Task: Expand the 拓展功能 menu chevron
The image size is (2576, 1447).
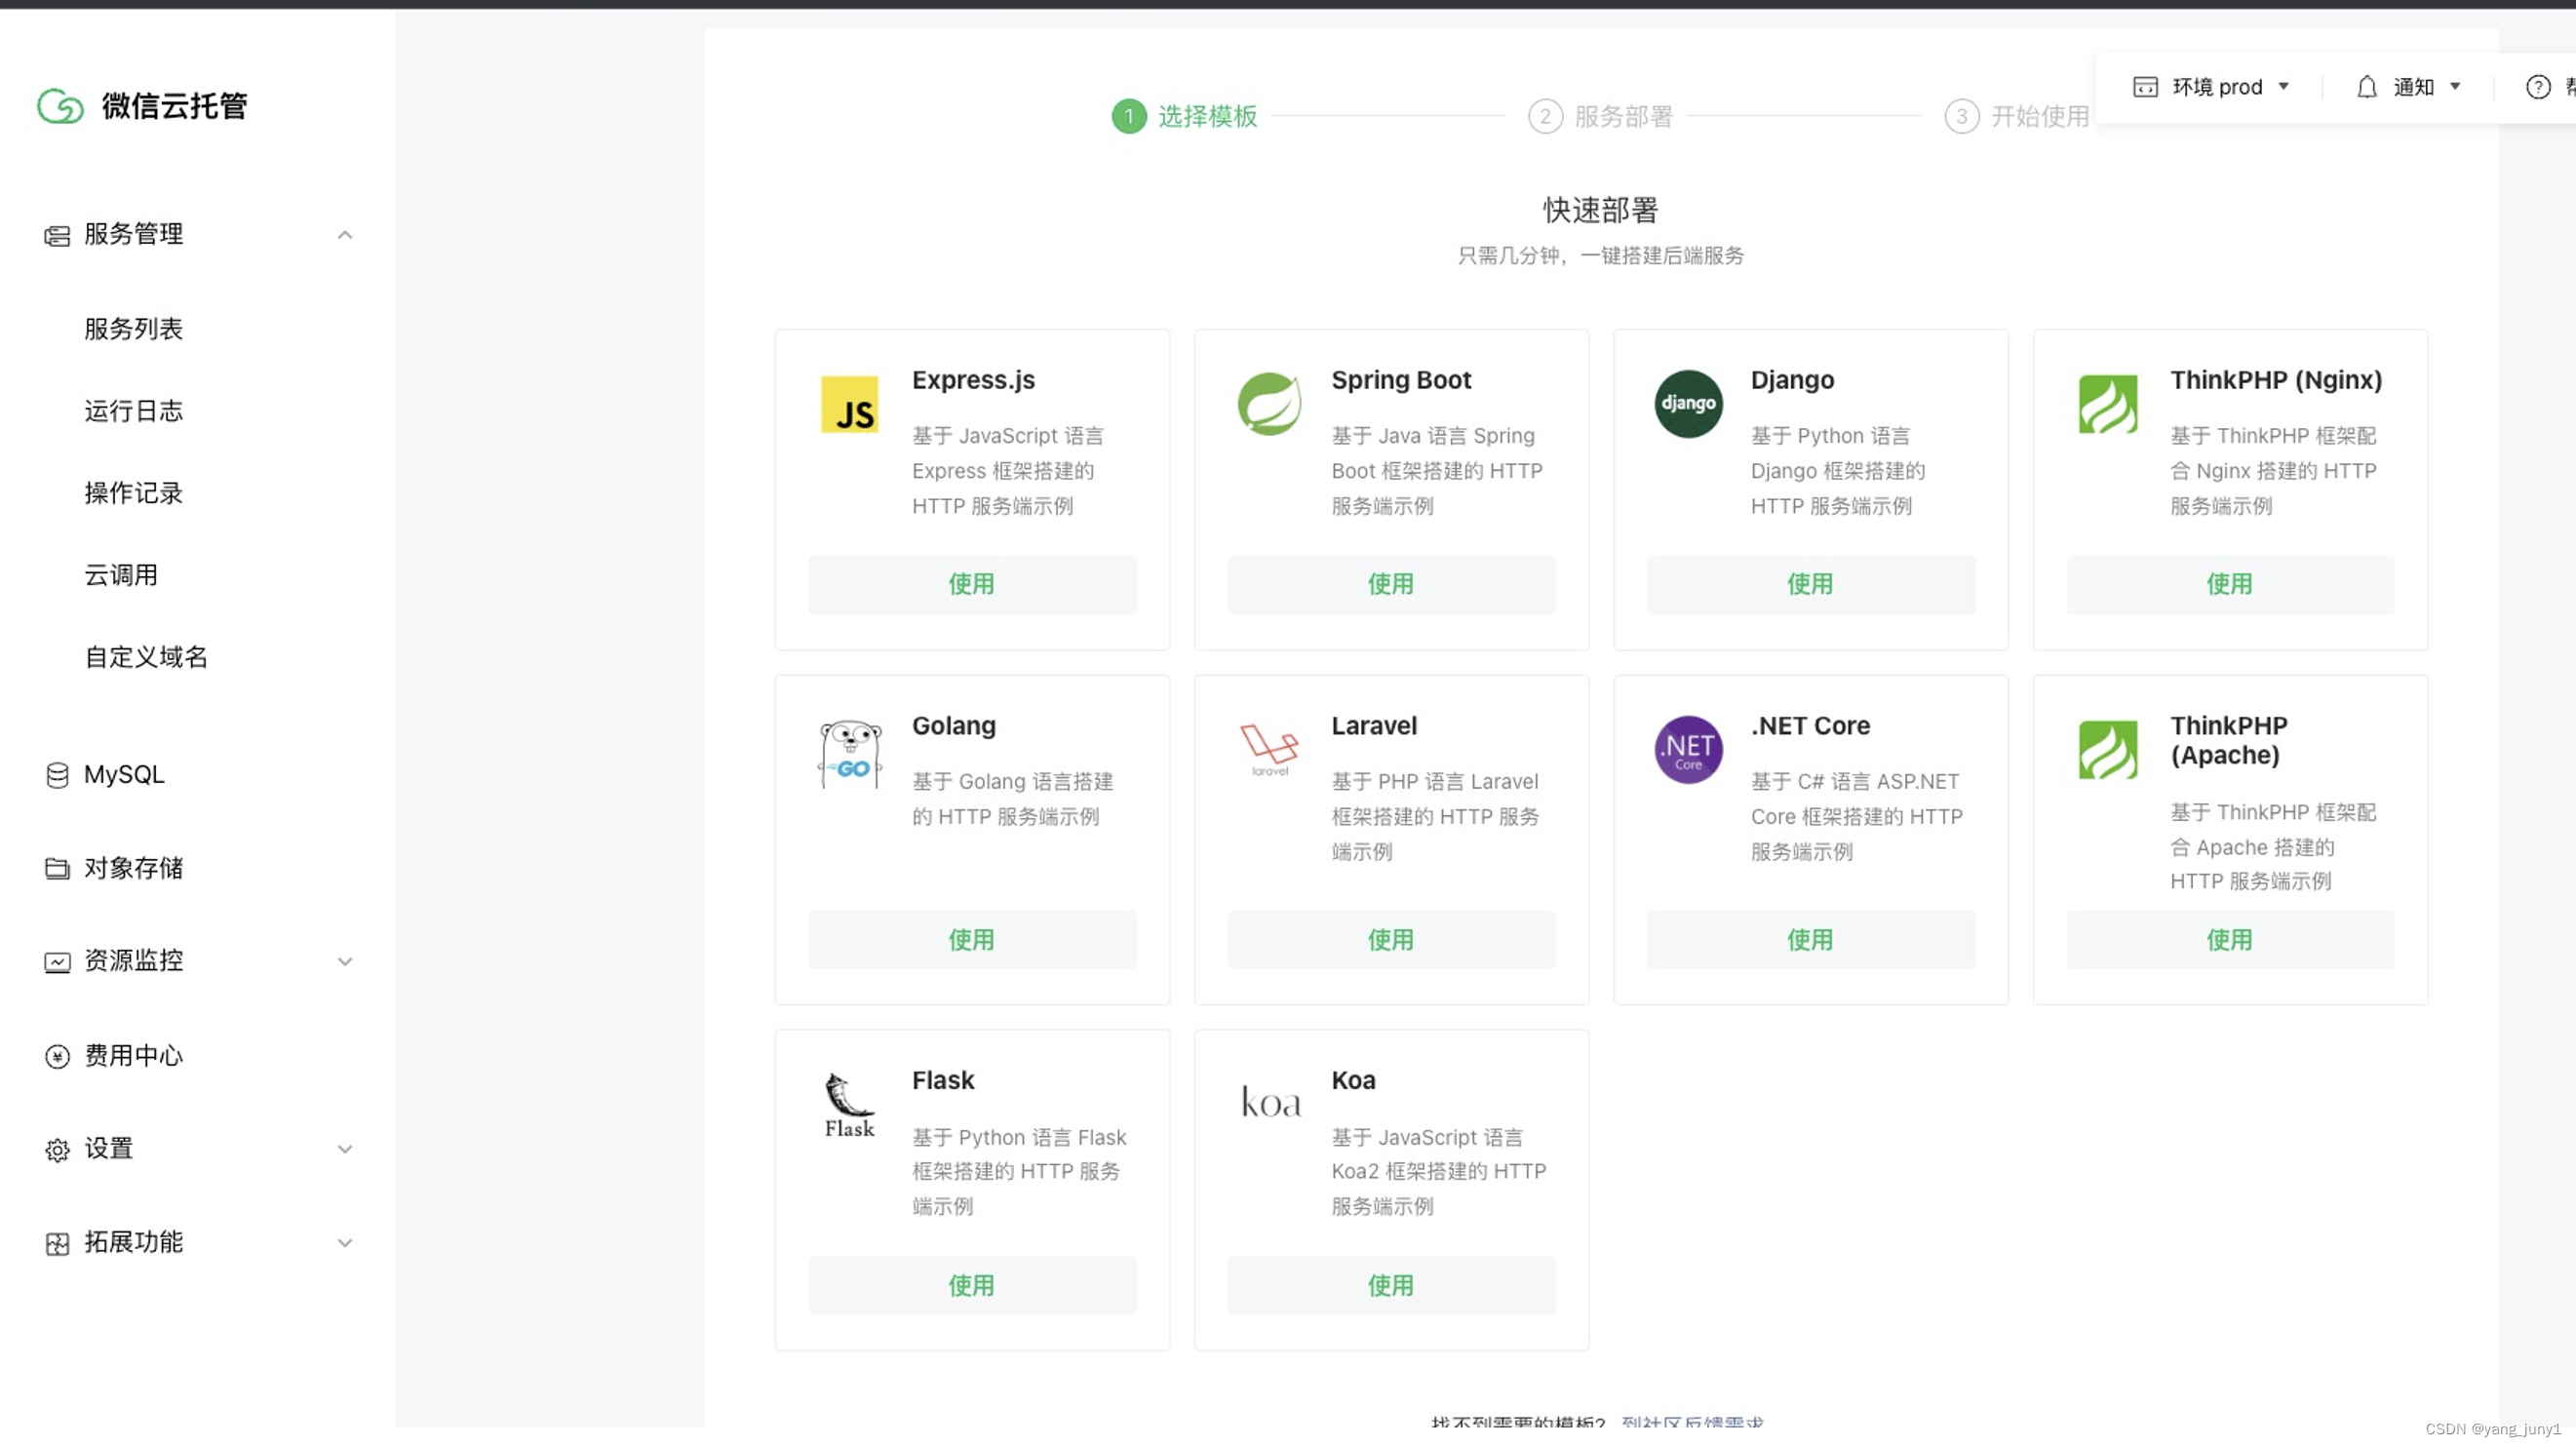Action: [345, 1243]
